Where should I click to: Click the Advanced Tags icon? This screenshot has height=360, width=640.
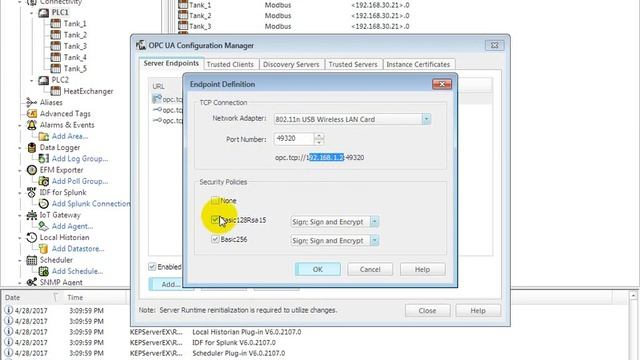pos(31,113)
